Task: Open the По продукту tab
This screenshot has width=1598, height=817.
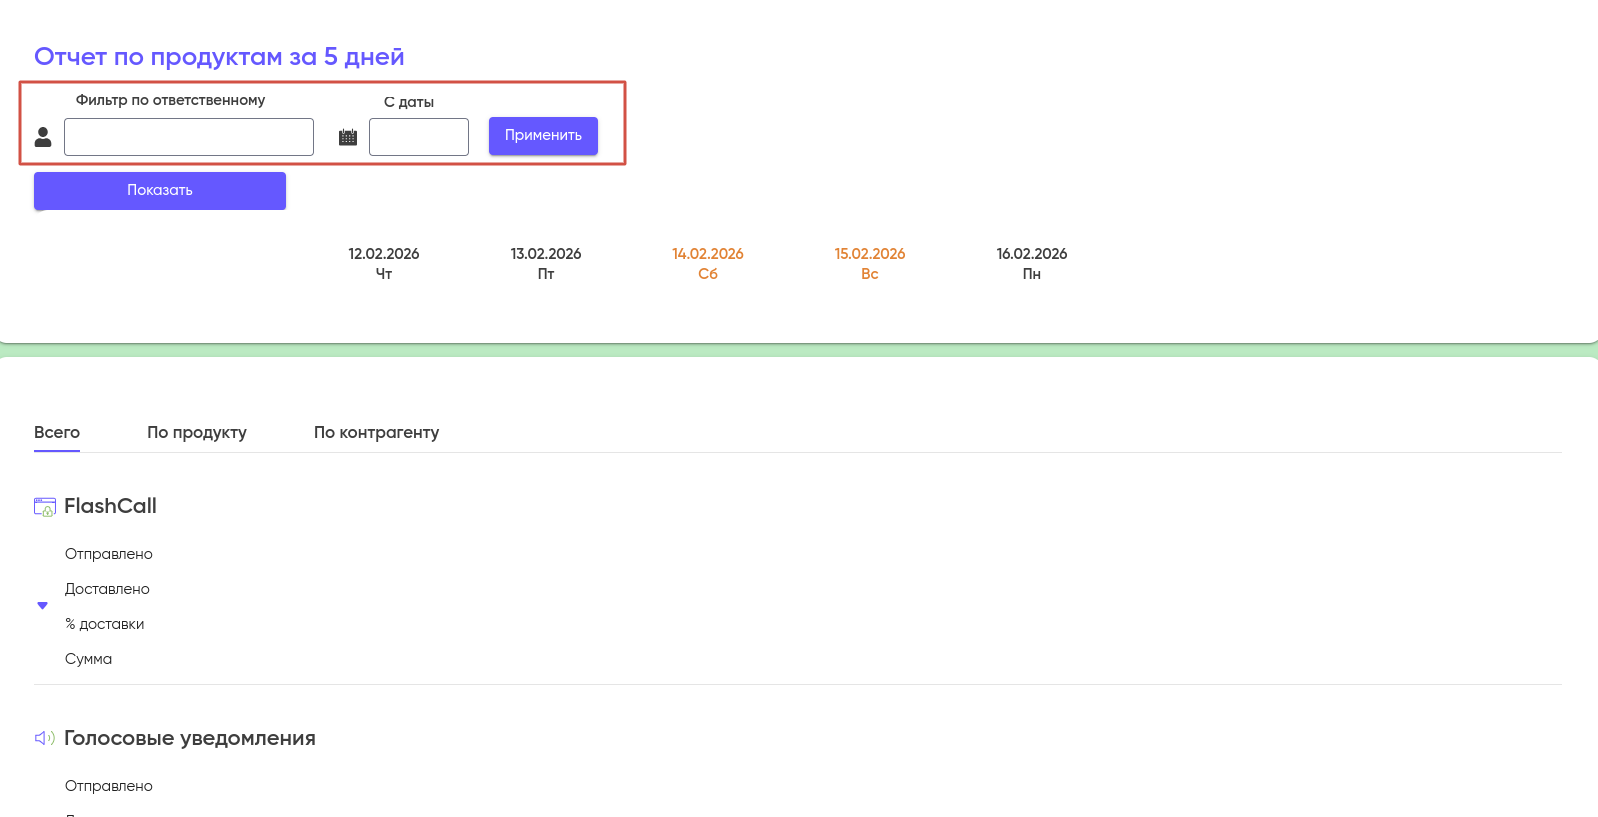Action: [x=197, y=432]
